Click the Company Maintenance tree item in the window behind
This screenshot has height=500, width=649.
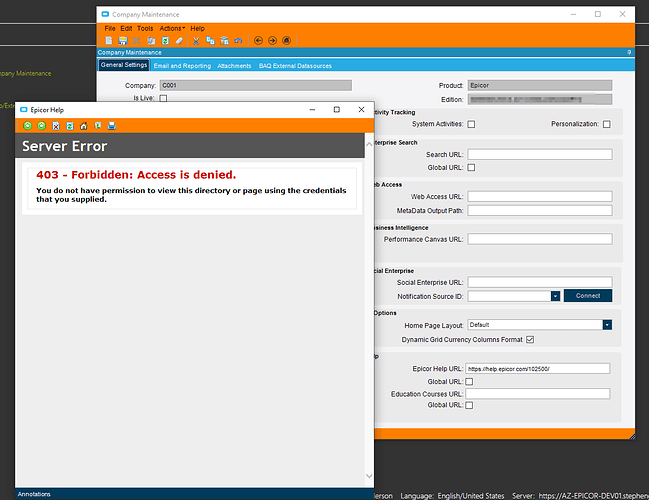26,74
